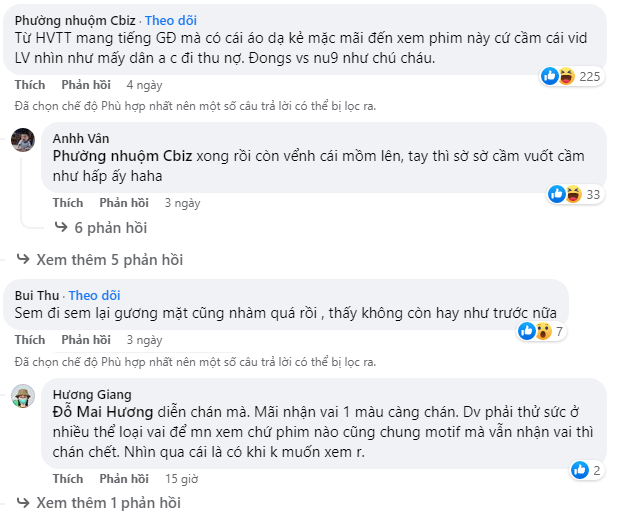Click reaction icons on Annh Vân's comment

coord(566,194)
